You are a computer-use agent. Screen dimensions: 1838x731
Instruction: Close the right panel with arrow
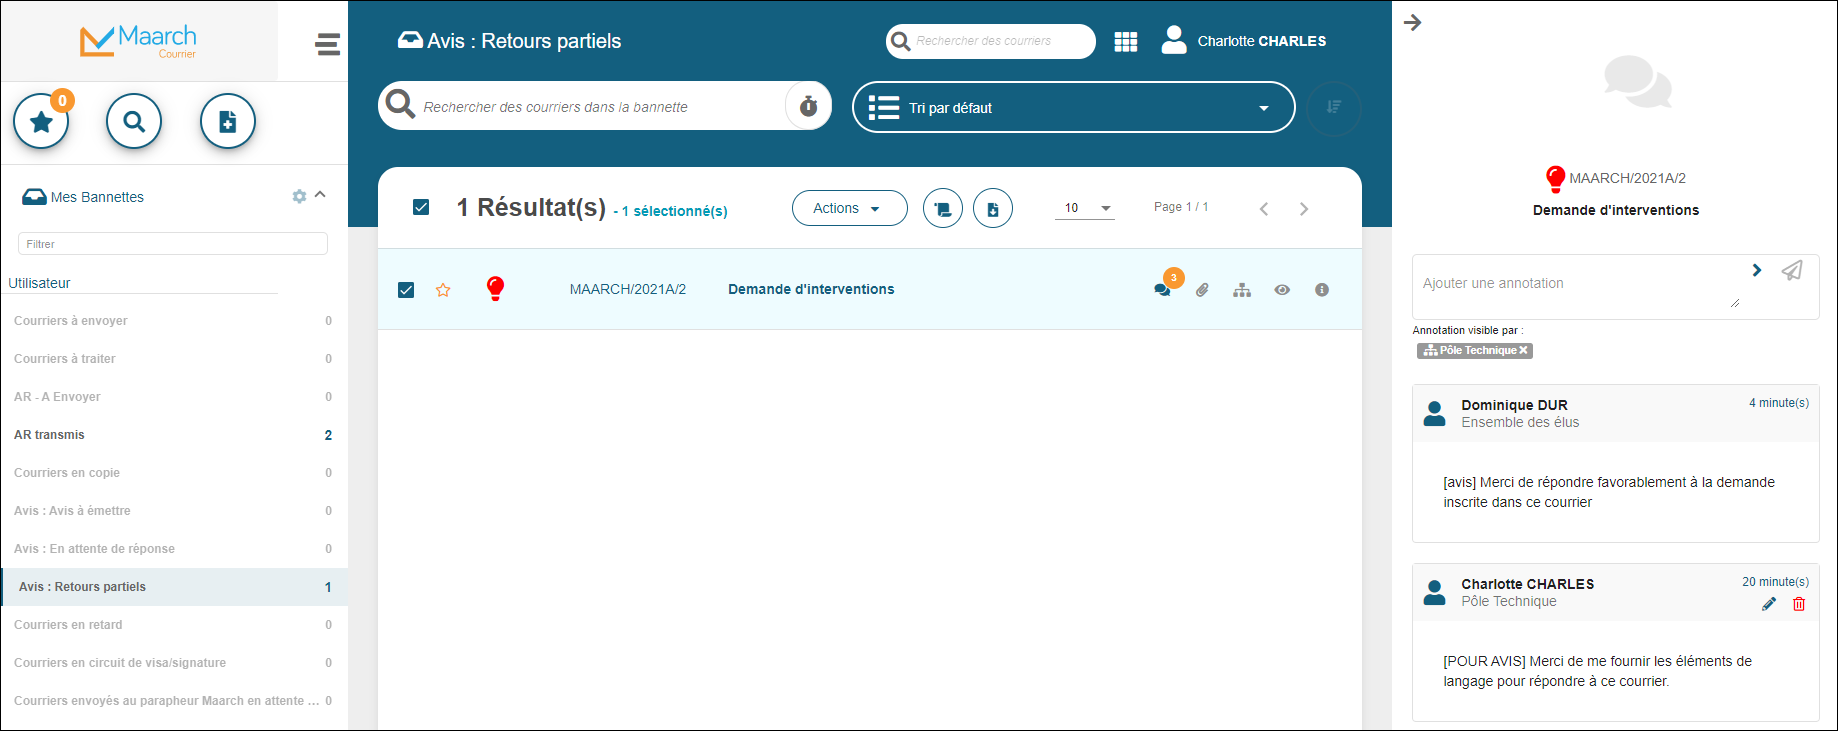tap(1413, 22)
